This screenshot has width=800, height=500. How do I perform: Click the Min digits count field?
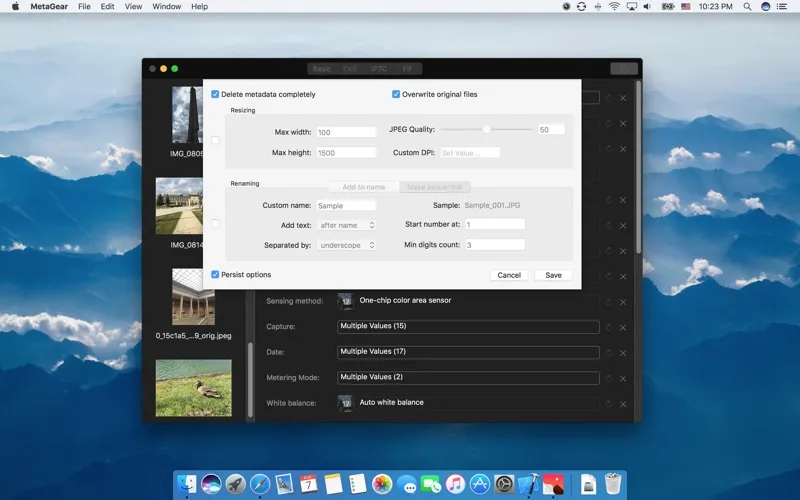coord(495,245)
